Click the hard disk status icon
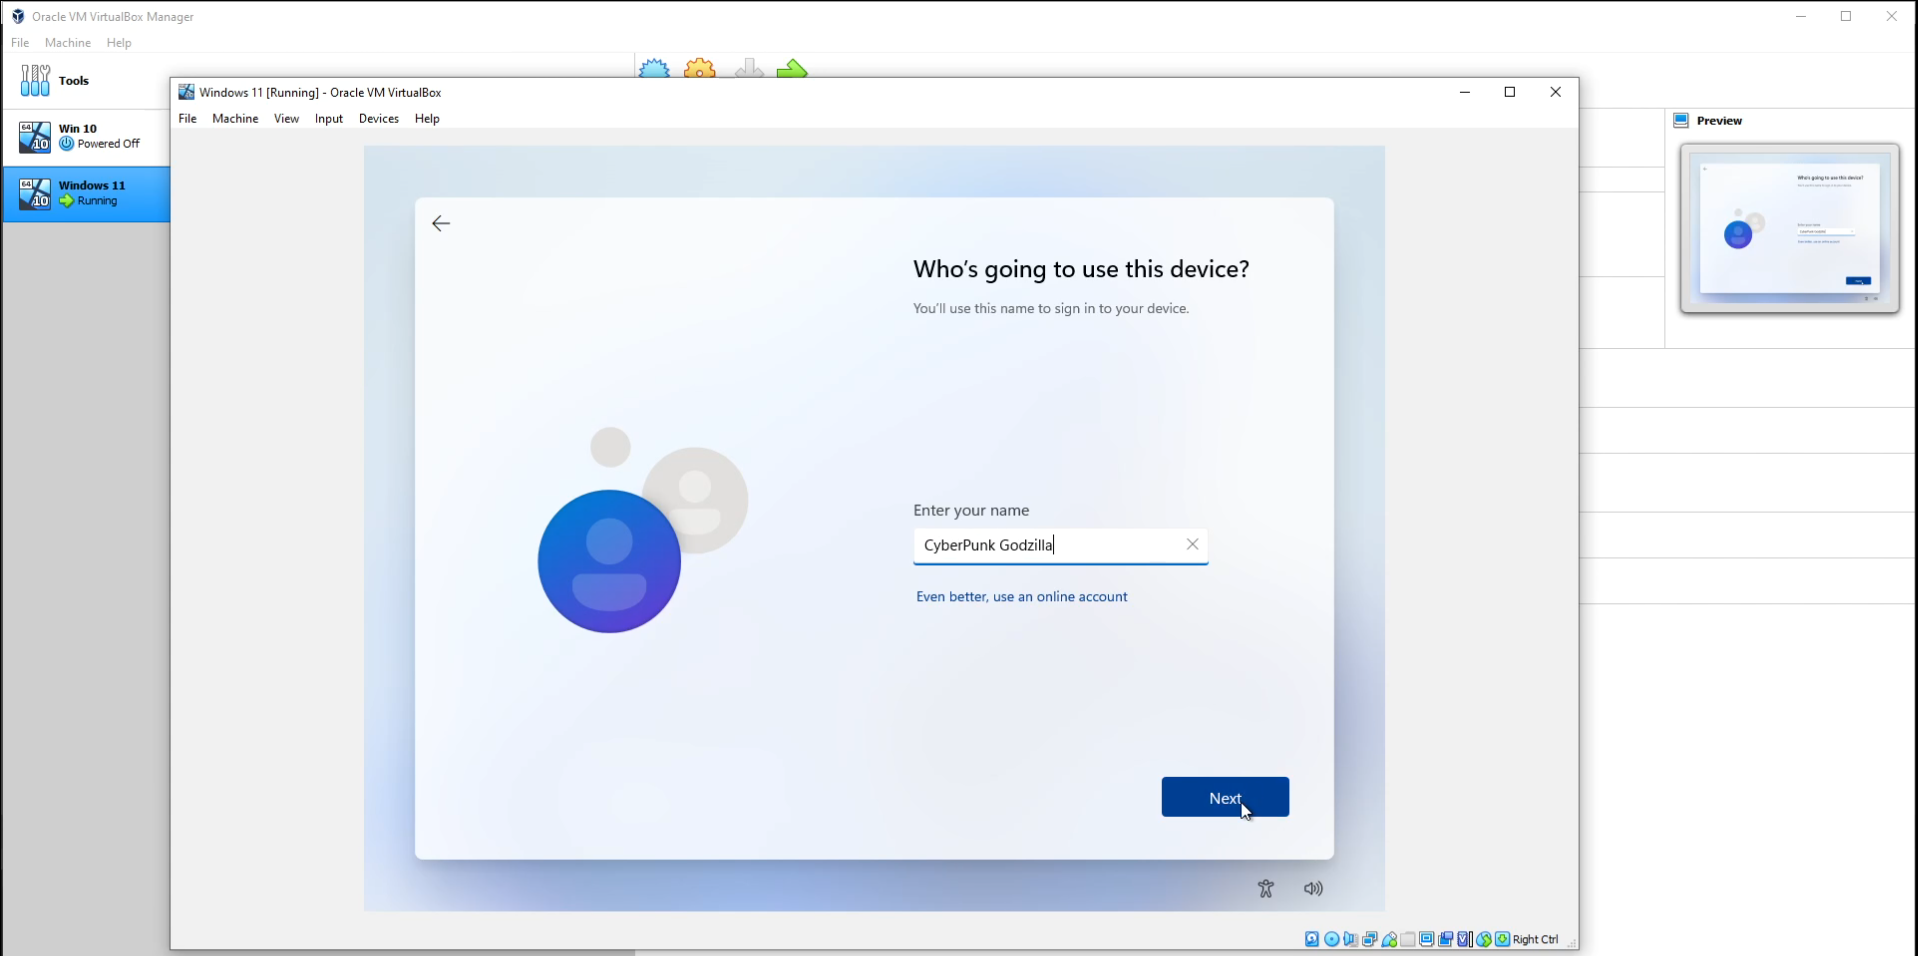This screenshot has width=1918, height=956. 1312,939
